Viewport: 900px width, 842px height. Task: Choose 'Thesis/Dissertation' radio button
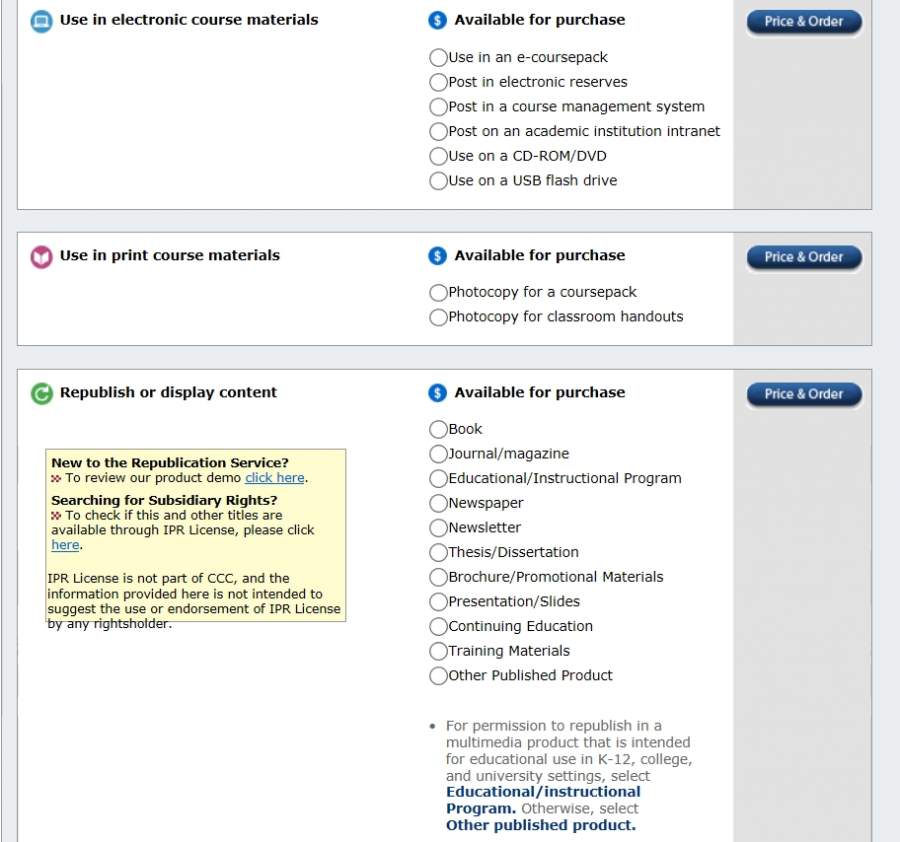coord(438,553)
